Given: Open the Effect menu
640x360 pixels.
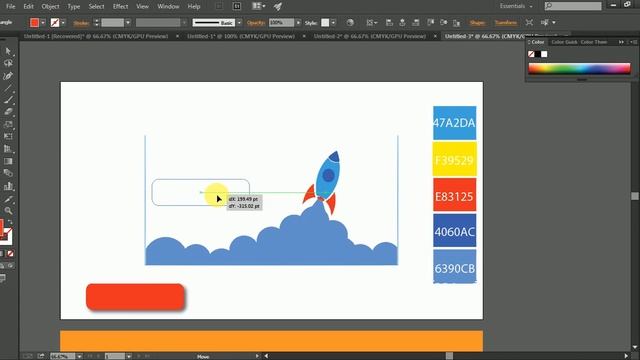Looking at the screenshot, I should pyautogui.click(x=120, y=7).
